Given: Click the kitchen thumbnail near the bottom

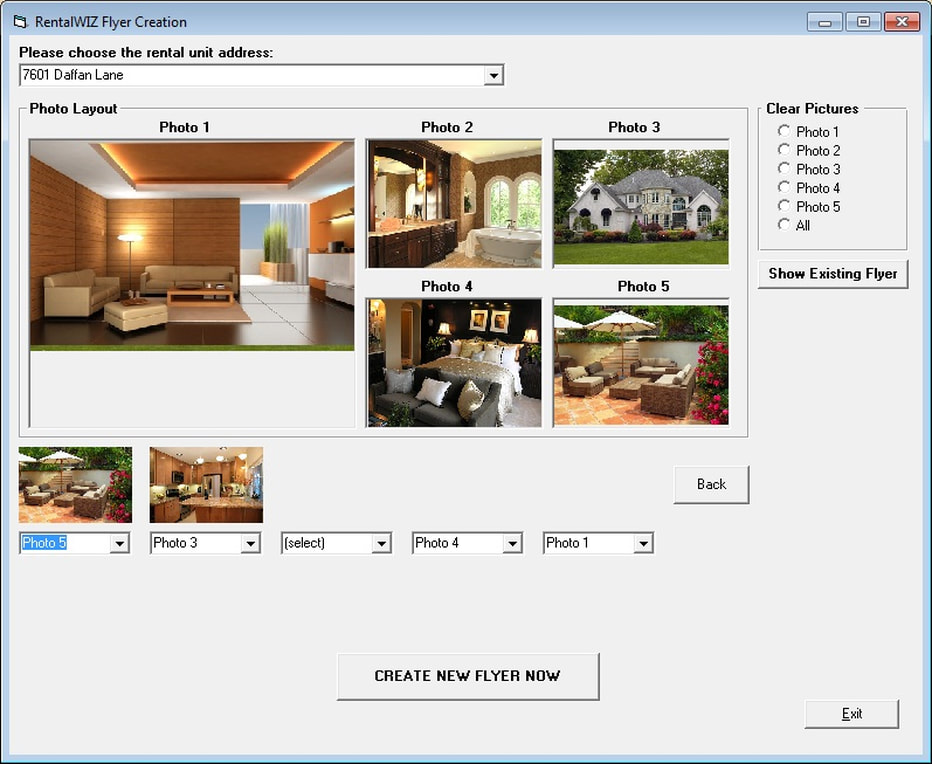Looking at the screenshot, I should (x=205, y=484).
